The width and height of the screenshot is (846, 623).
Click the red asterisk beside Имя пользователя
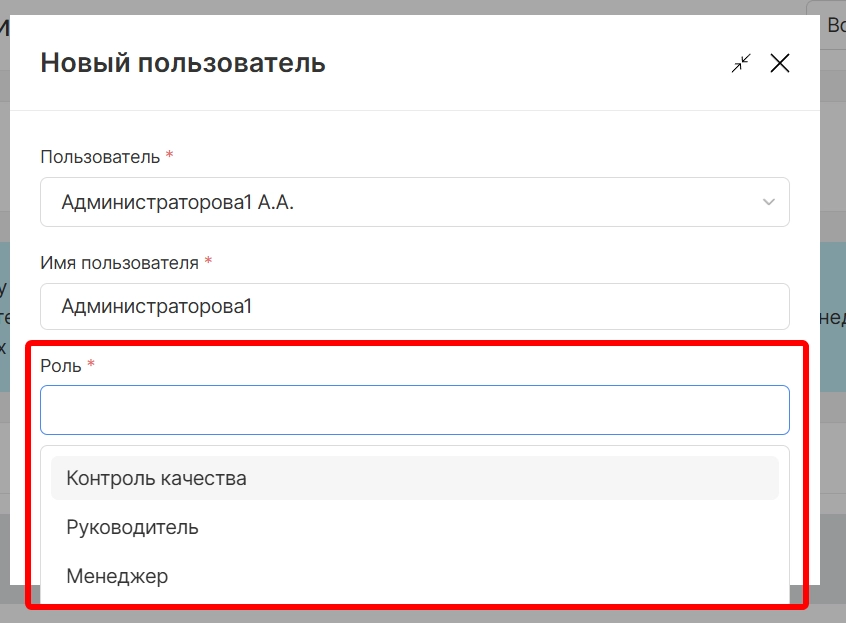tap(208, 261)
